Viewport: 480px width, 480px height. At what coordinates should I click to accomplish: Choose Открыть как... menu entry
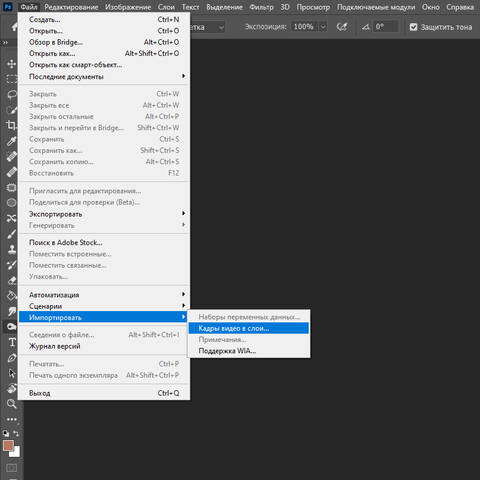[x=104, y=53]
